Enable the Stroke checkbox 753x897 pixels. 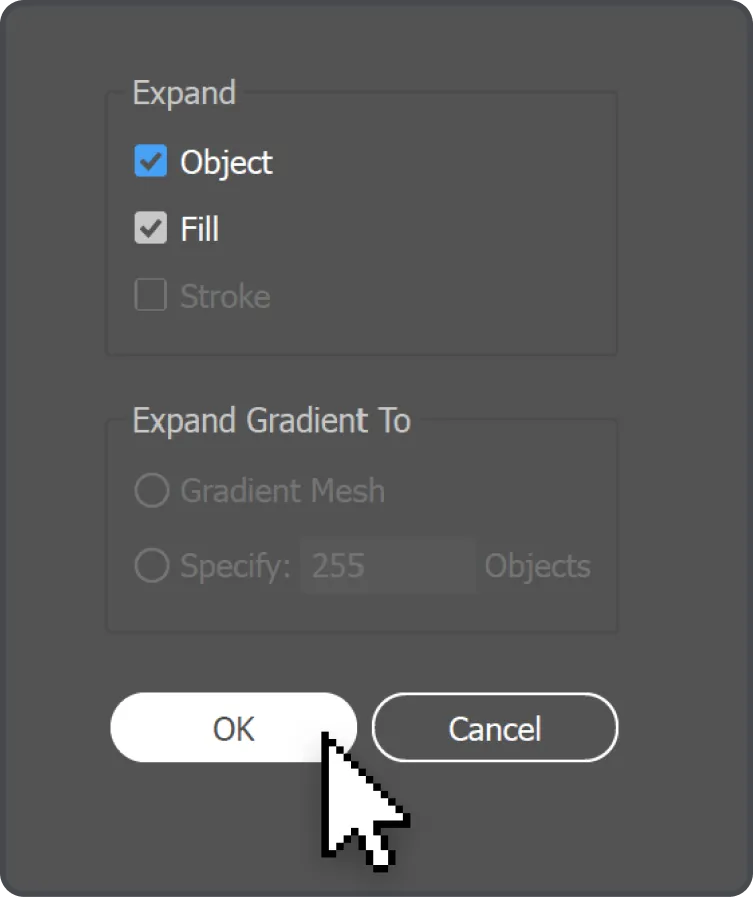pyautogui.click(x=150, y=295)
